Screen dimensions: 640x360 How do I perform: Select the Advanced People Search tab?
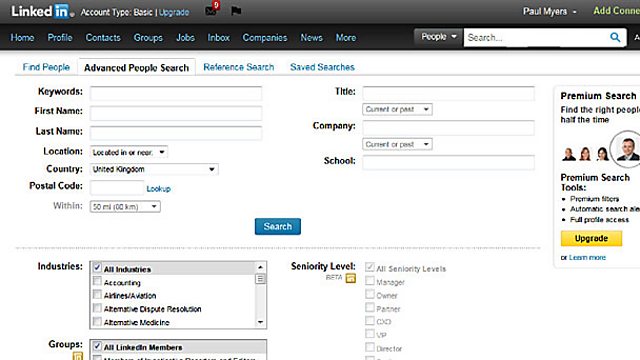pyautogui.click(x=136, y=68)
